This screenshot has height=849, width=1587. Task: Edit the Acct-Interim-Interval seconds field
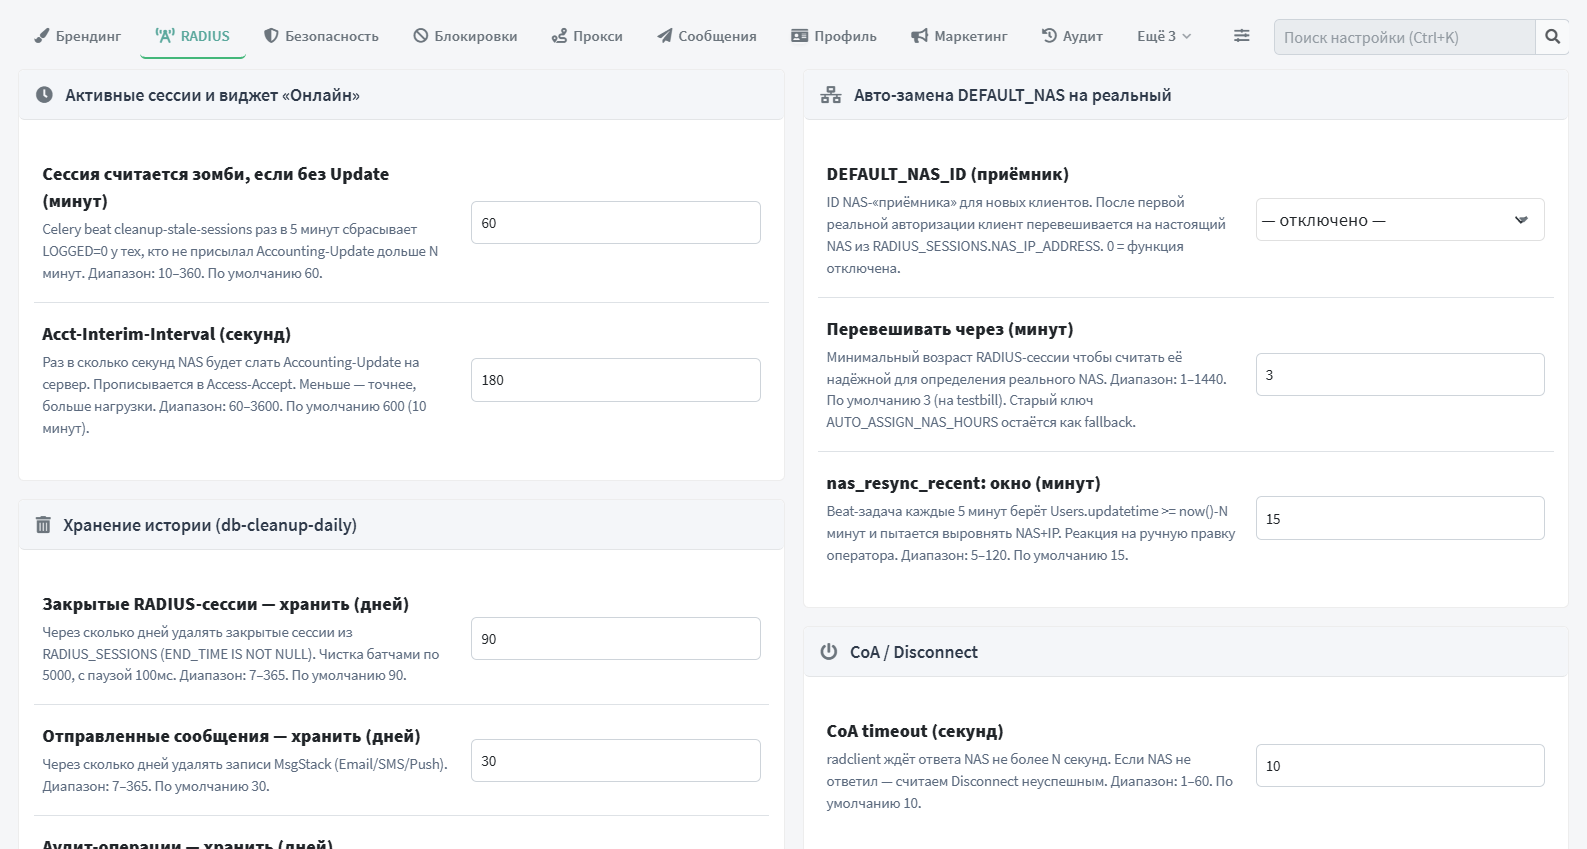tap(616, 380)
